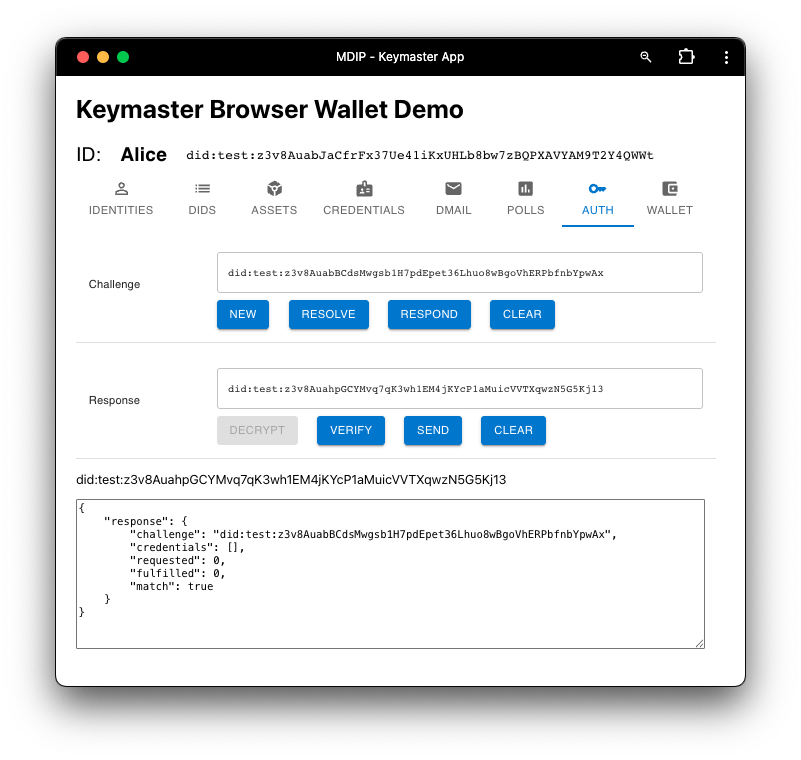Select the Assets cube icon
The width and height of the screenshot is (801, 760).
[274, 188]
